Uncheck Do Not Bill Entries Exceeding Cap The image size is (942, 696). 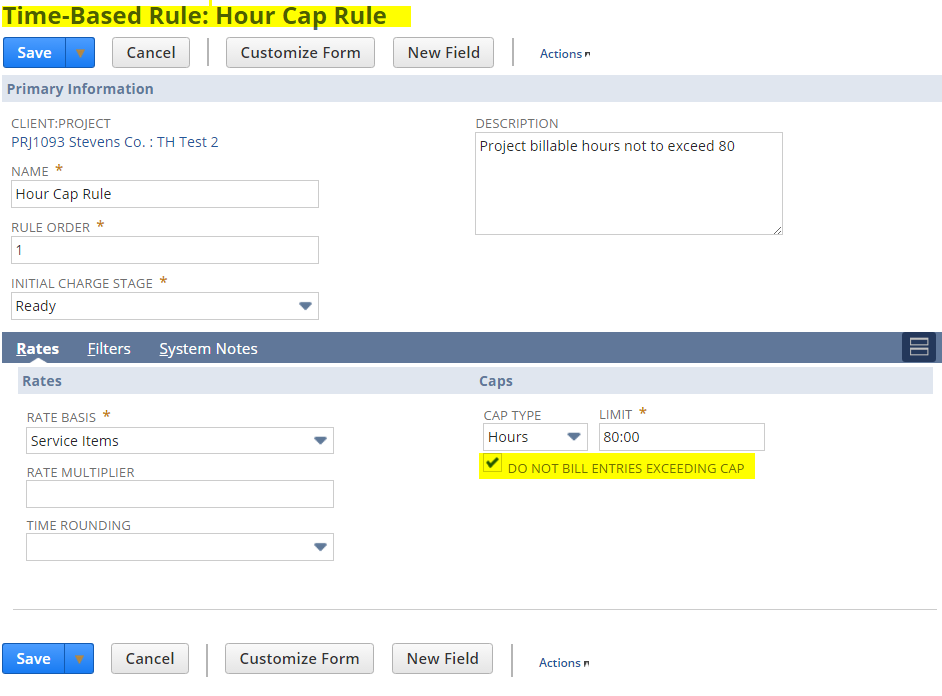[x=492, y=464]
